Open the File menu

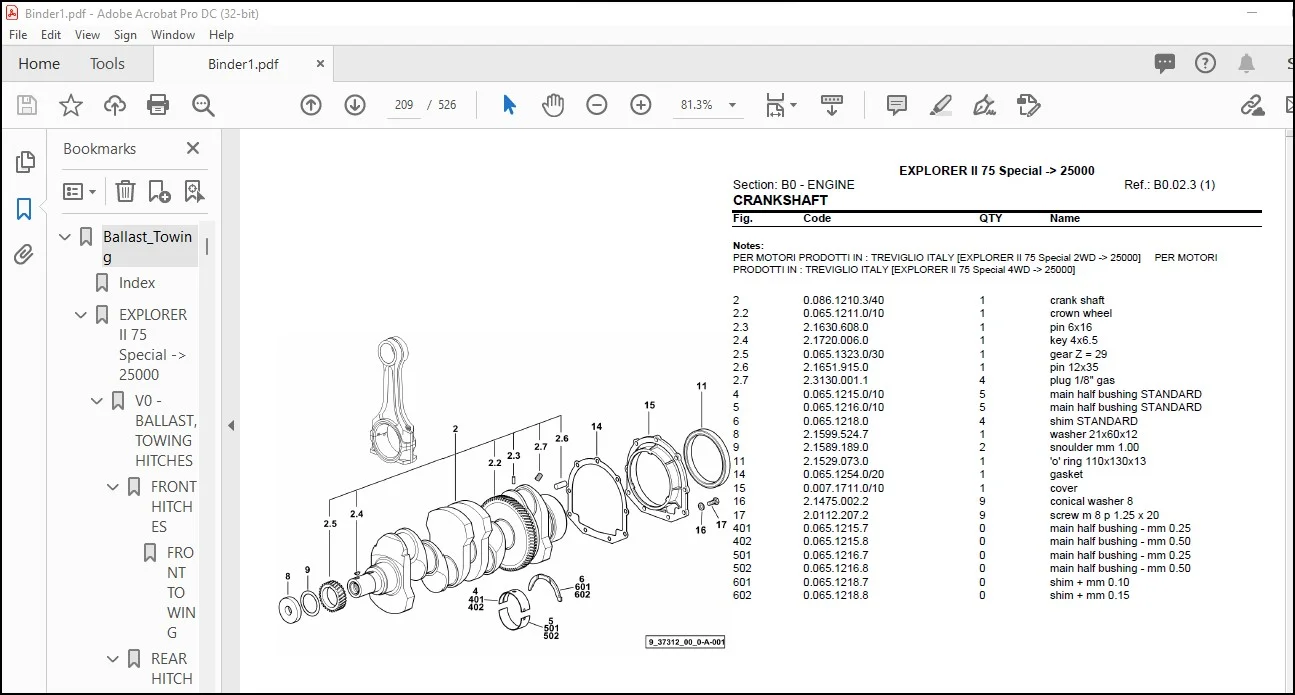pyautogui.click(x=18, y=34)
